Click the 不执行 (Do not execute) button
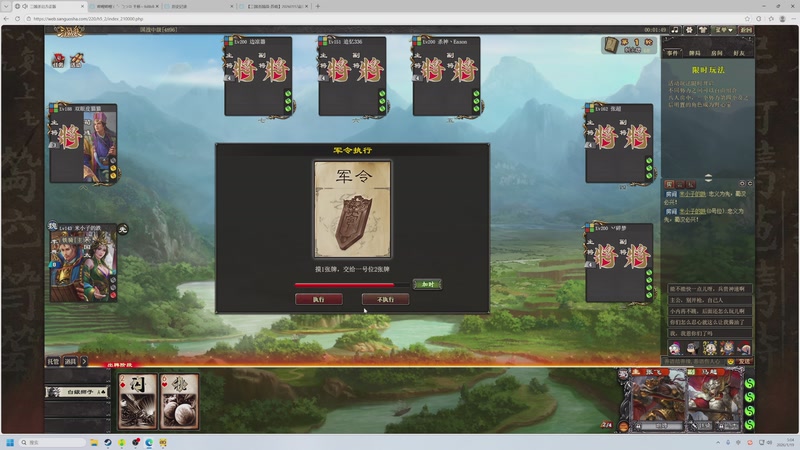Screen dimensions: 800x450 point(385,299)
